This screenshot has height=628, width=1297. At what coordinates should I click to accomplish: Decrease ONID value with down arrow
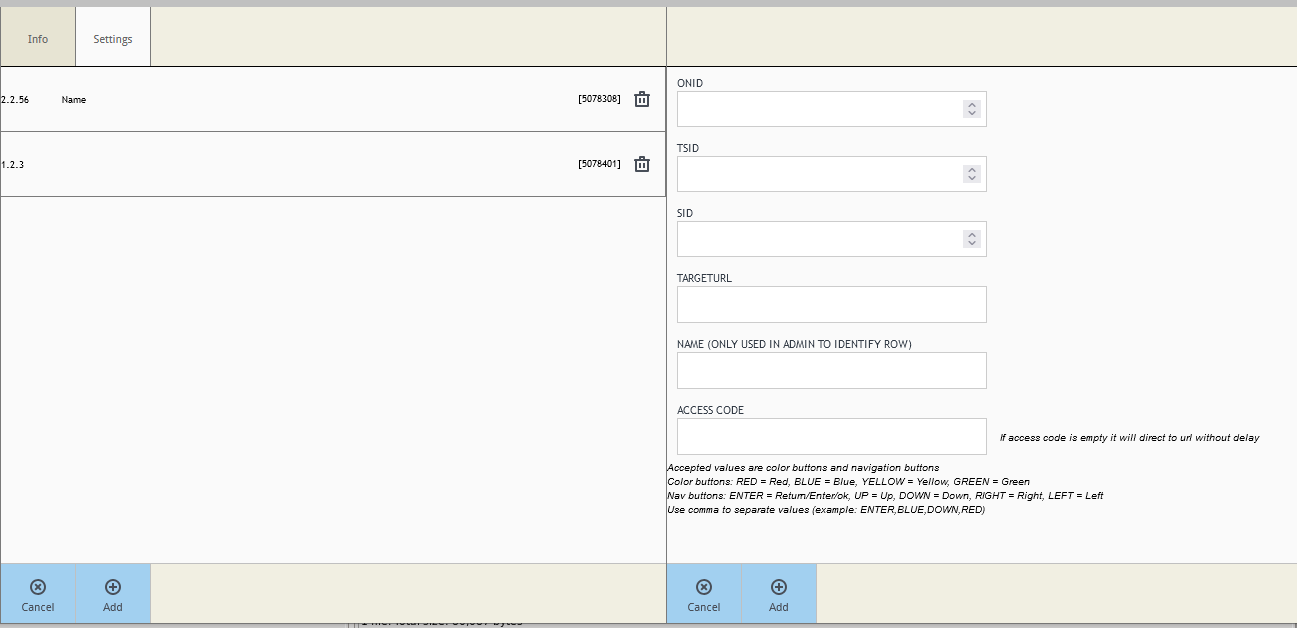click(971, 114)
